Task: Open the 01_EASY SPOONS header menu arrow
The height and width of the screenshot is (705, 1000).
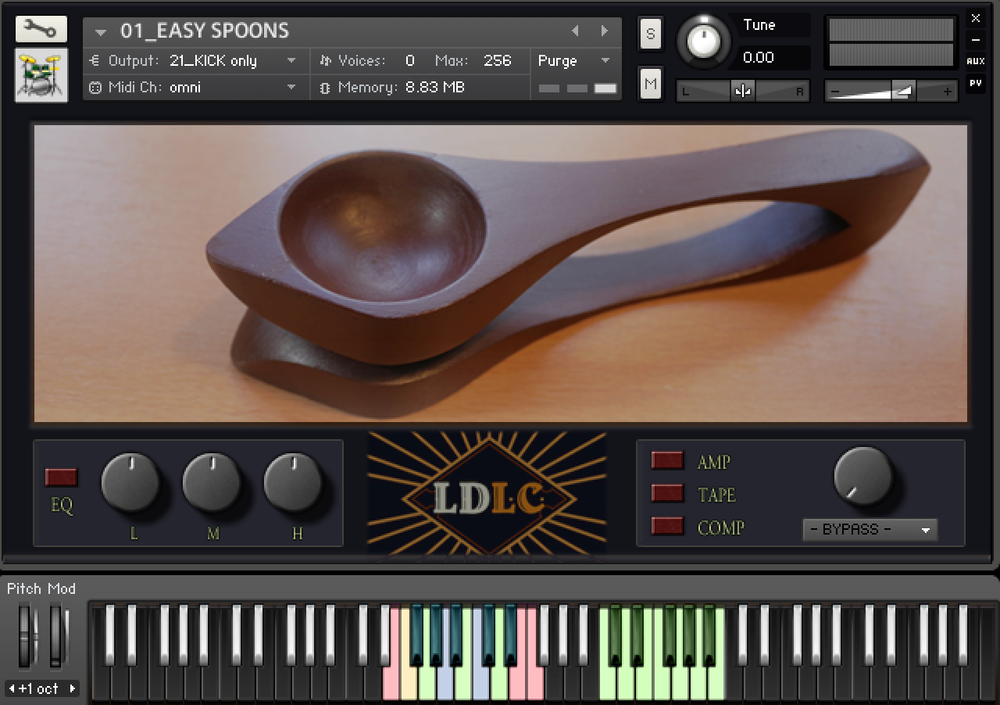Action: [98, 31]
